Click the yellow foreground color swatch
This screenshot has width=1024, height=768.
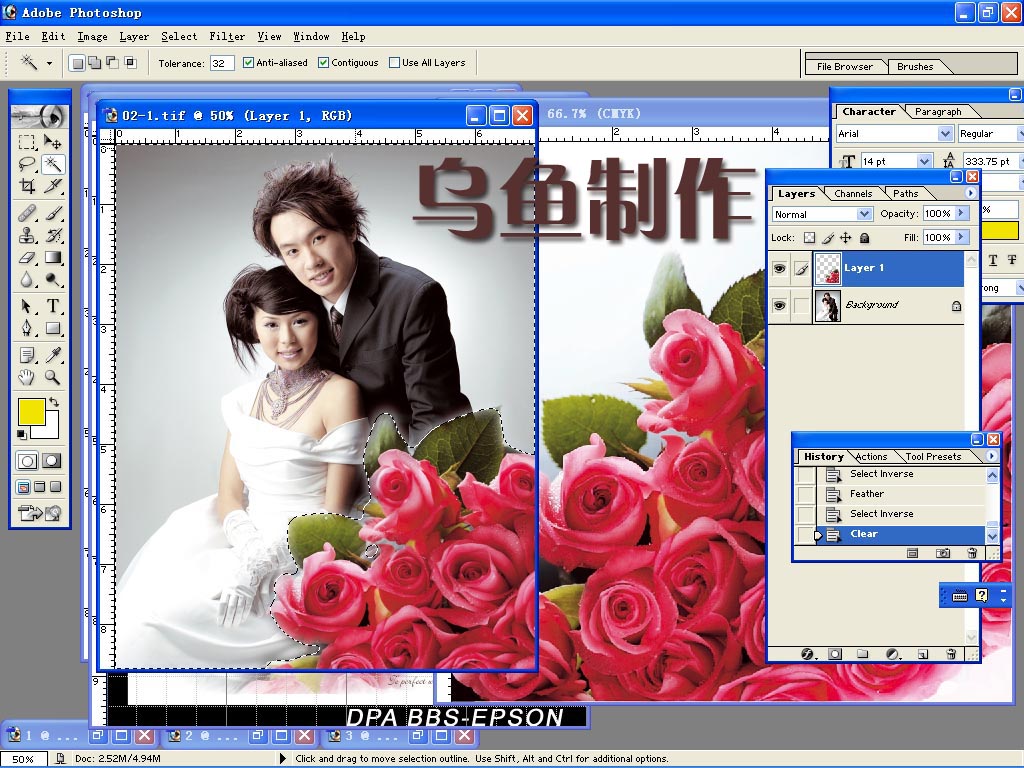(x=31, y=411)
